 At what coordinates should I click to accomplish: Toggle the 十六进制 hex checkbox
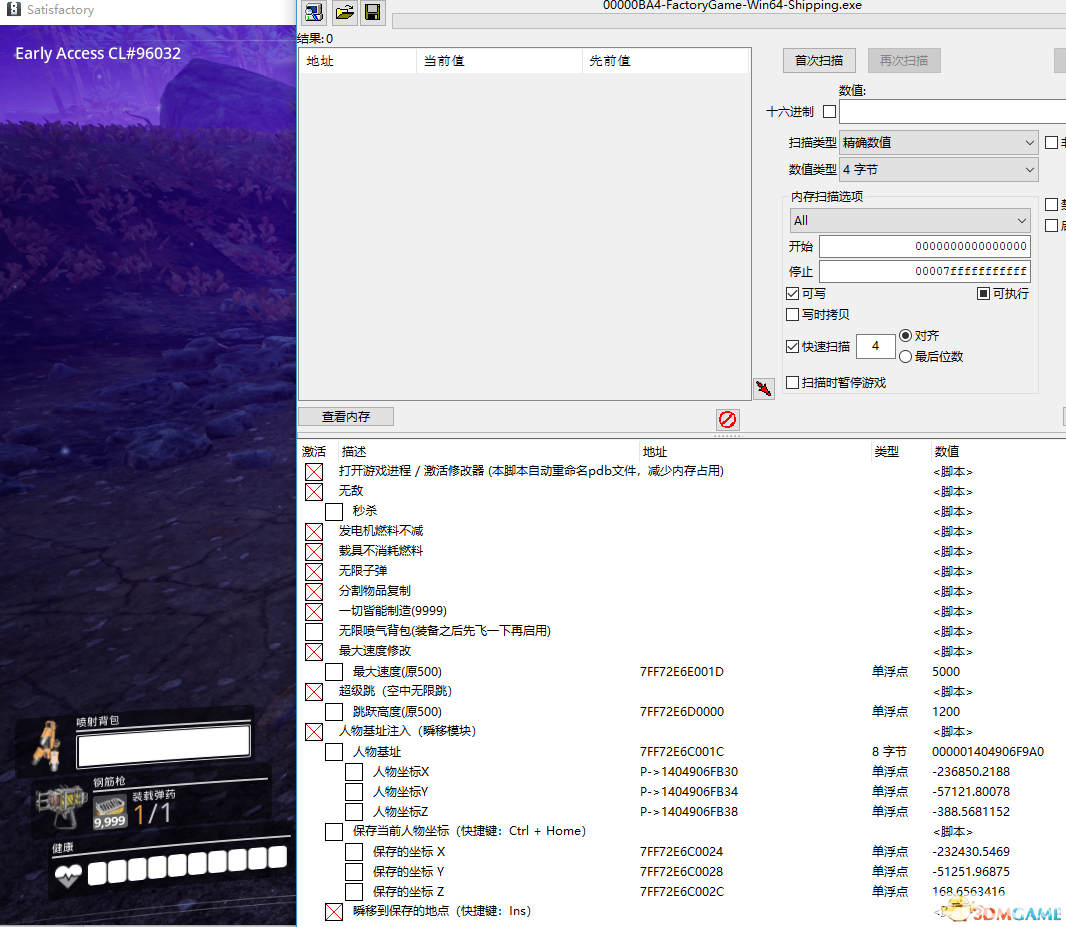(829, 111)
